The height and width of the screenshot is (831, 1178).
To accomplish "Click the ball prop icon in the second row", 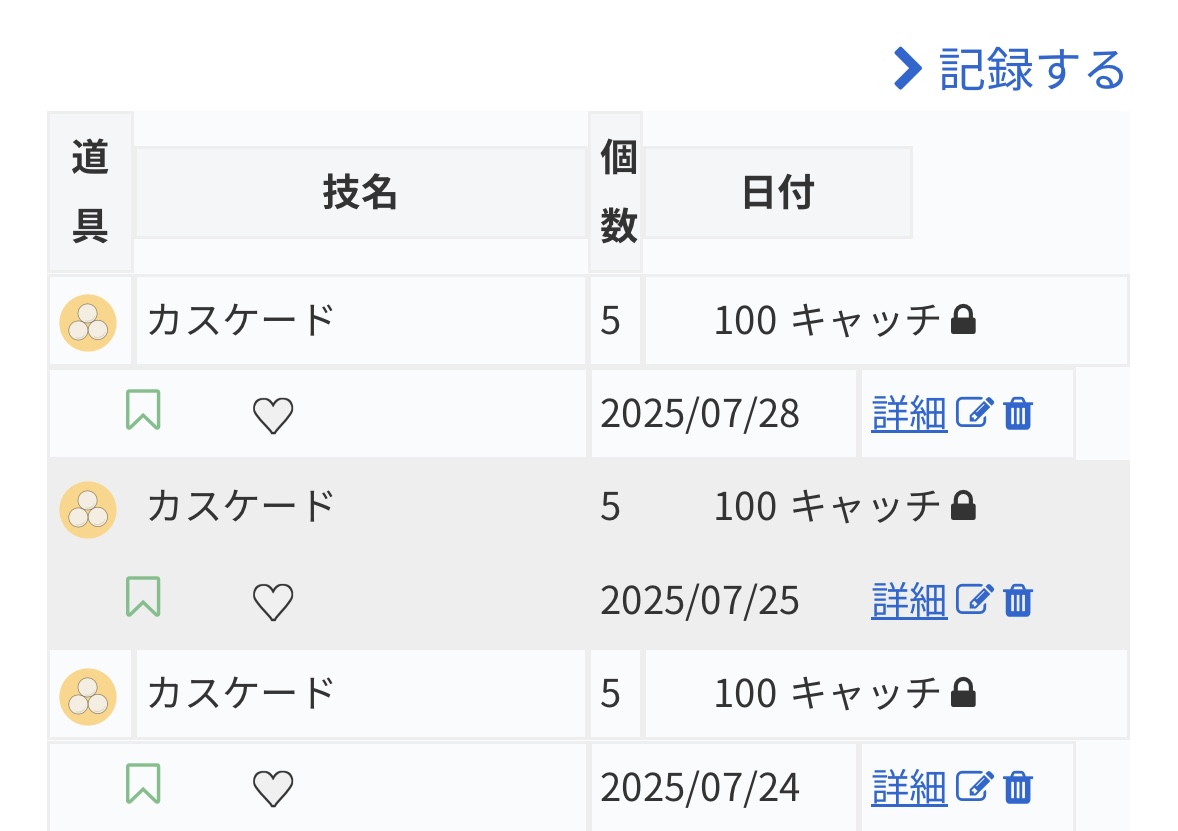I will tap(88, 509).
